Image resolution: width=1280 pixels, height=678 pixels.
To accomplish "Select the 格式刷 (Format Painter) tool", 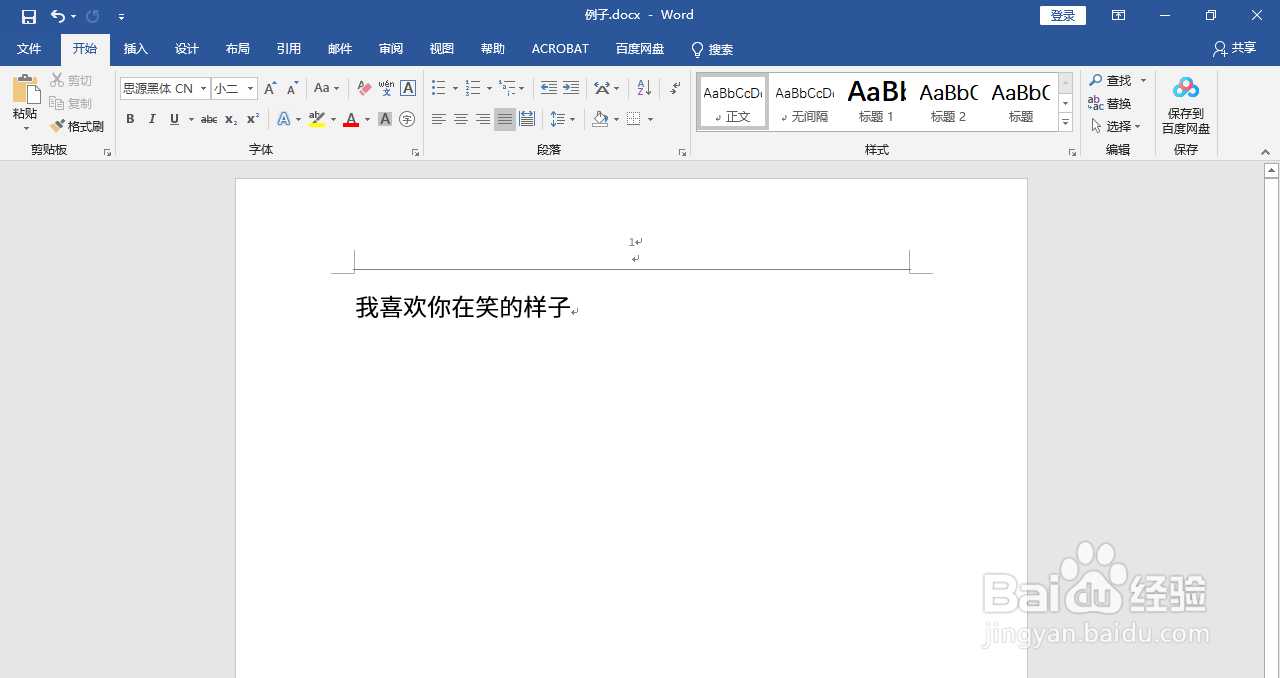I will 78,126.
